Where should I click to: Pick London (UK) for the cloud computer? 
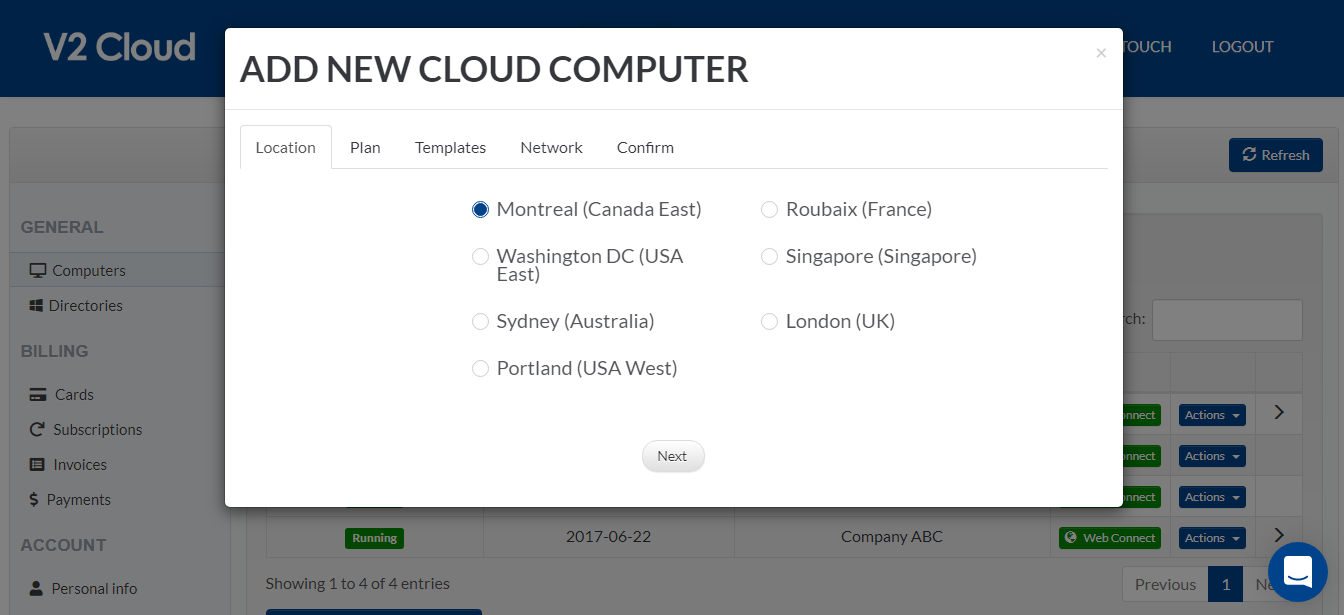click(x=769, y=321)
